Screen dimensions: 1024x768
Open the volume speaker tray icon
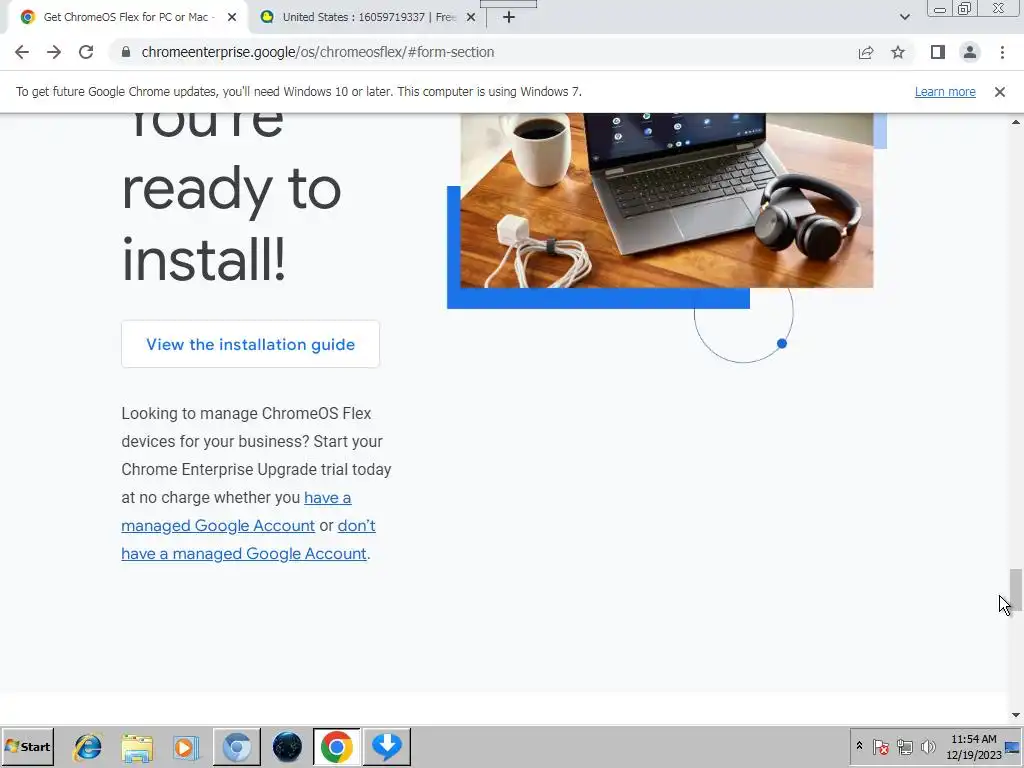tap(927, 746)
